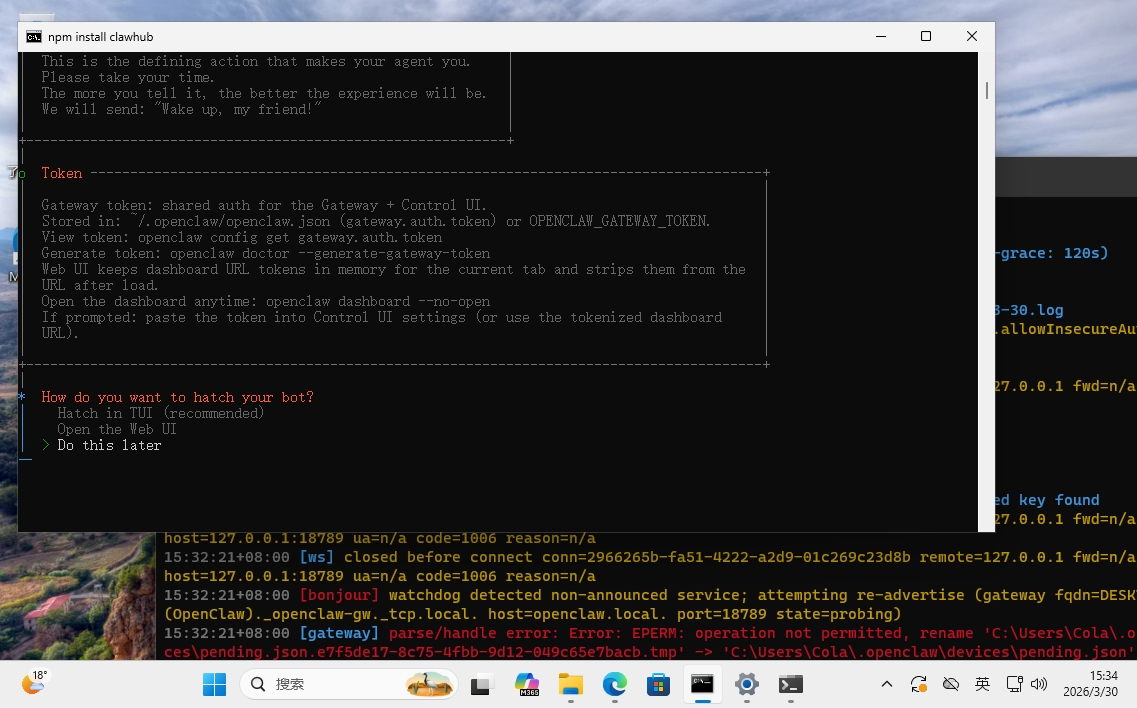Screen dimensions: 1137x708
Task: Switch to the Terminal taskbar icon
Action: (790, 684)
